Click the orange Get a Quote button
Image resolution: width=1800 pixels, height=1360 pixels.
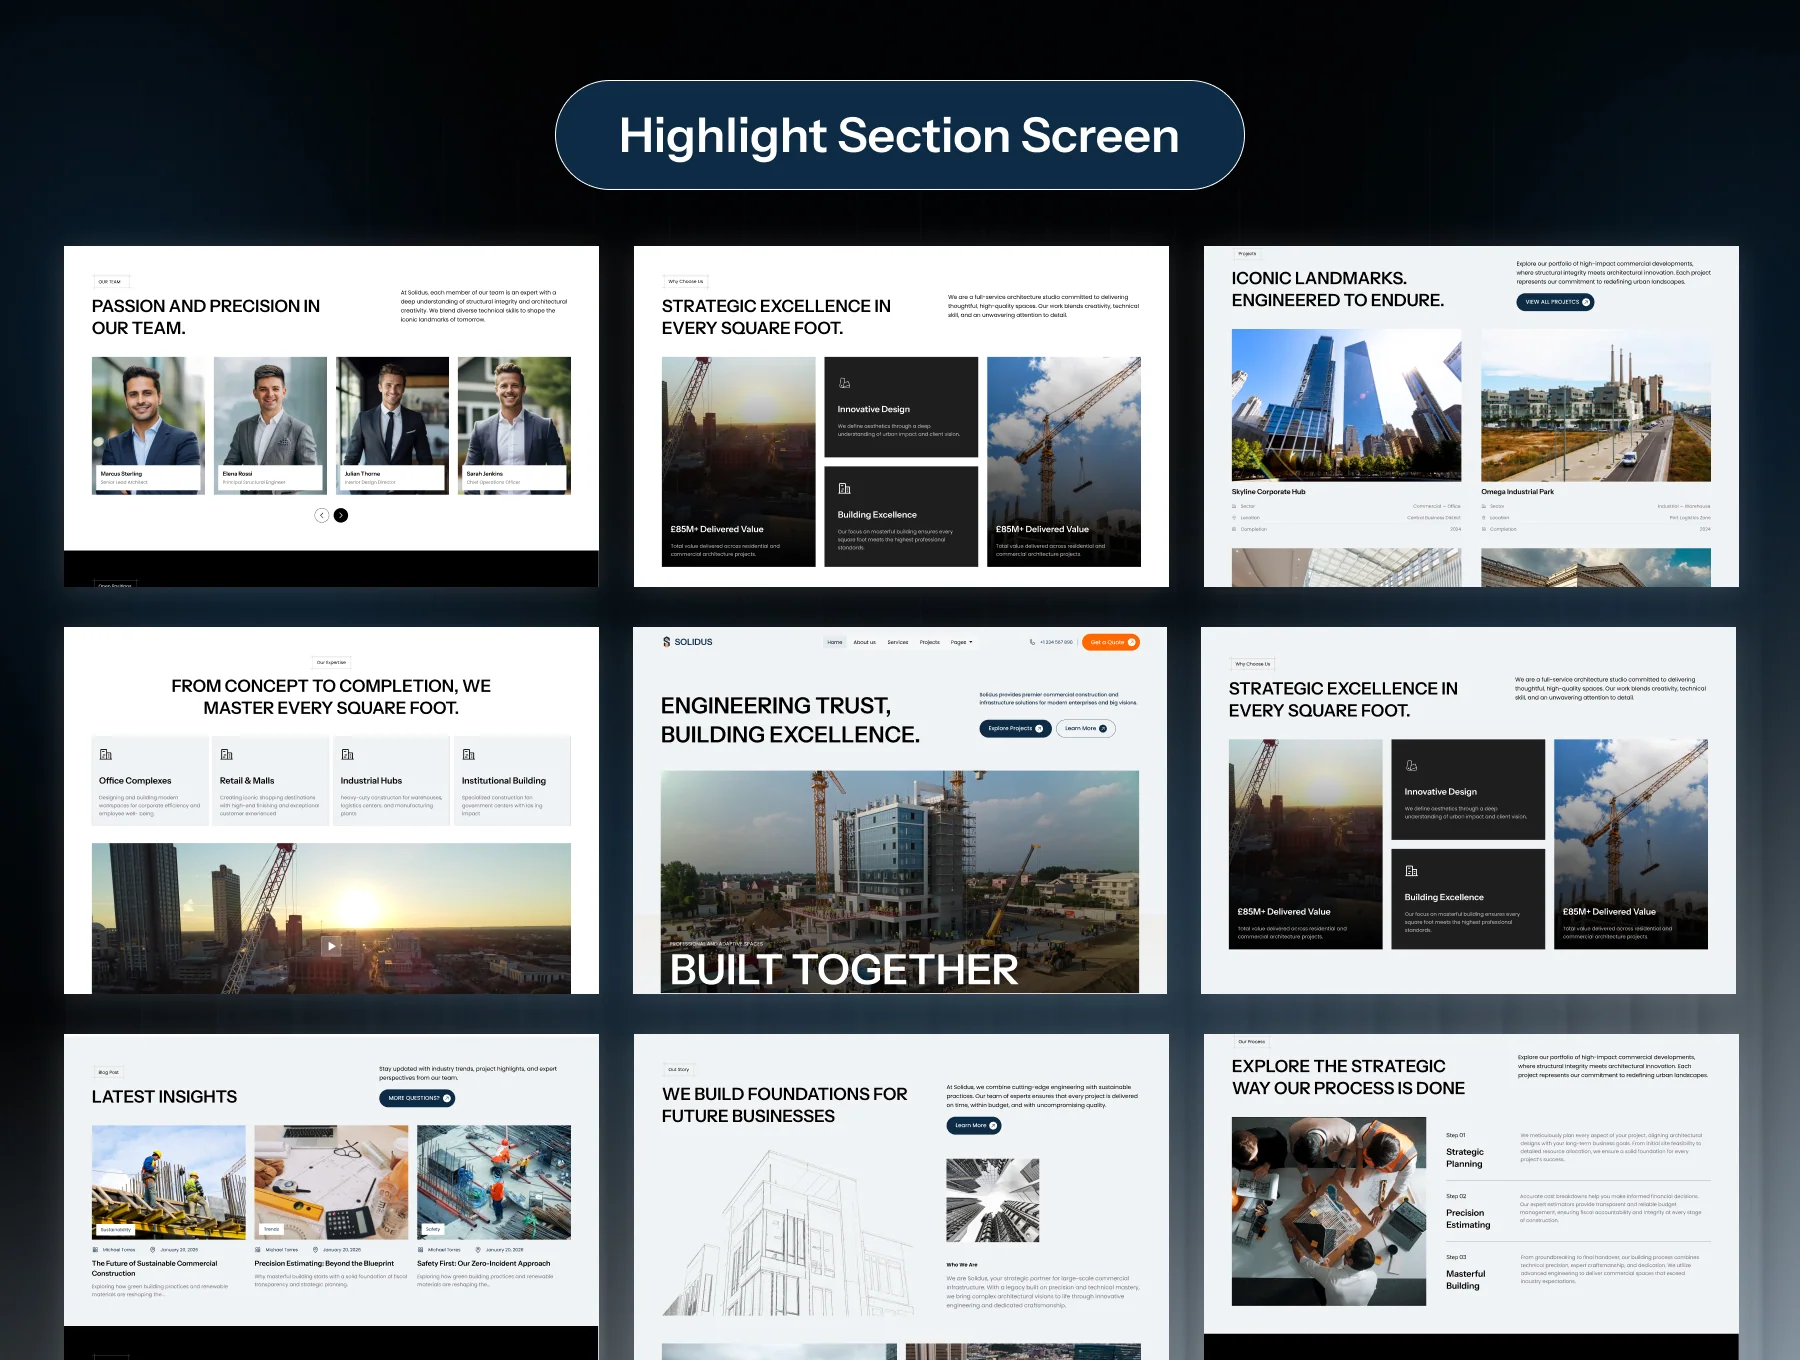tap(1110, 642)
